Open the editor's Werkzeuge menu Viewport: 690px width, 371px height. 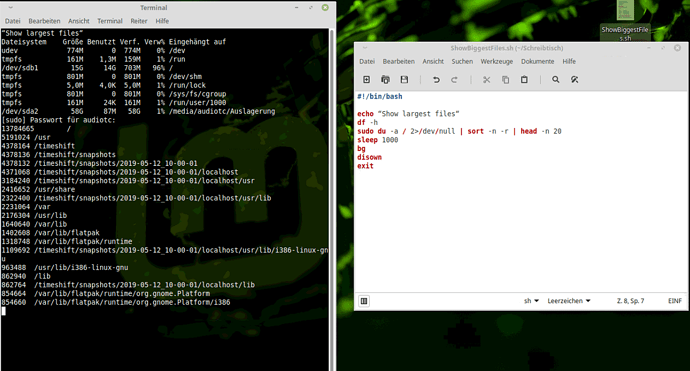(496, 62)
